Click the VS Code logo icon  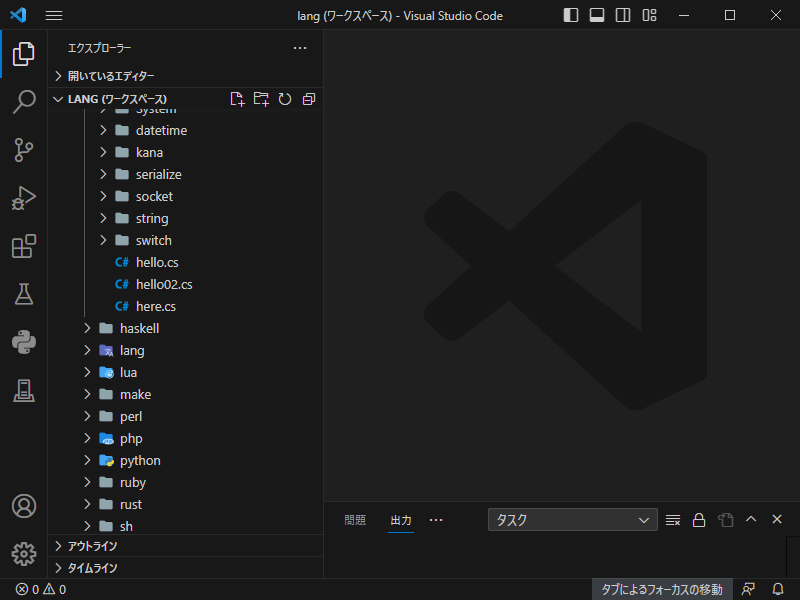18,15
